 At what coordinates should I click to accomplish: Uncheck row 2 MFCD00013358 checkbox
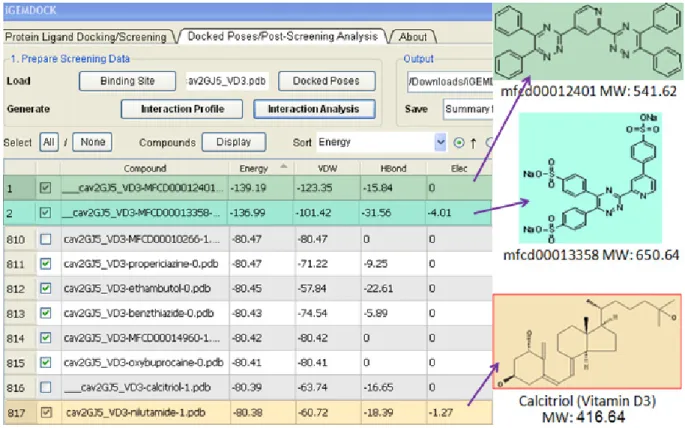click(45, 213)
